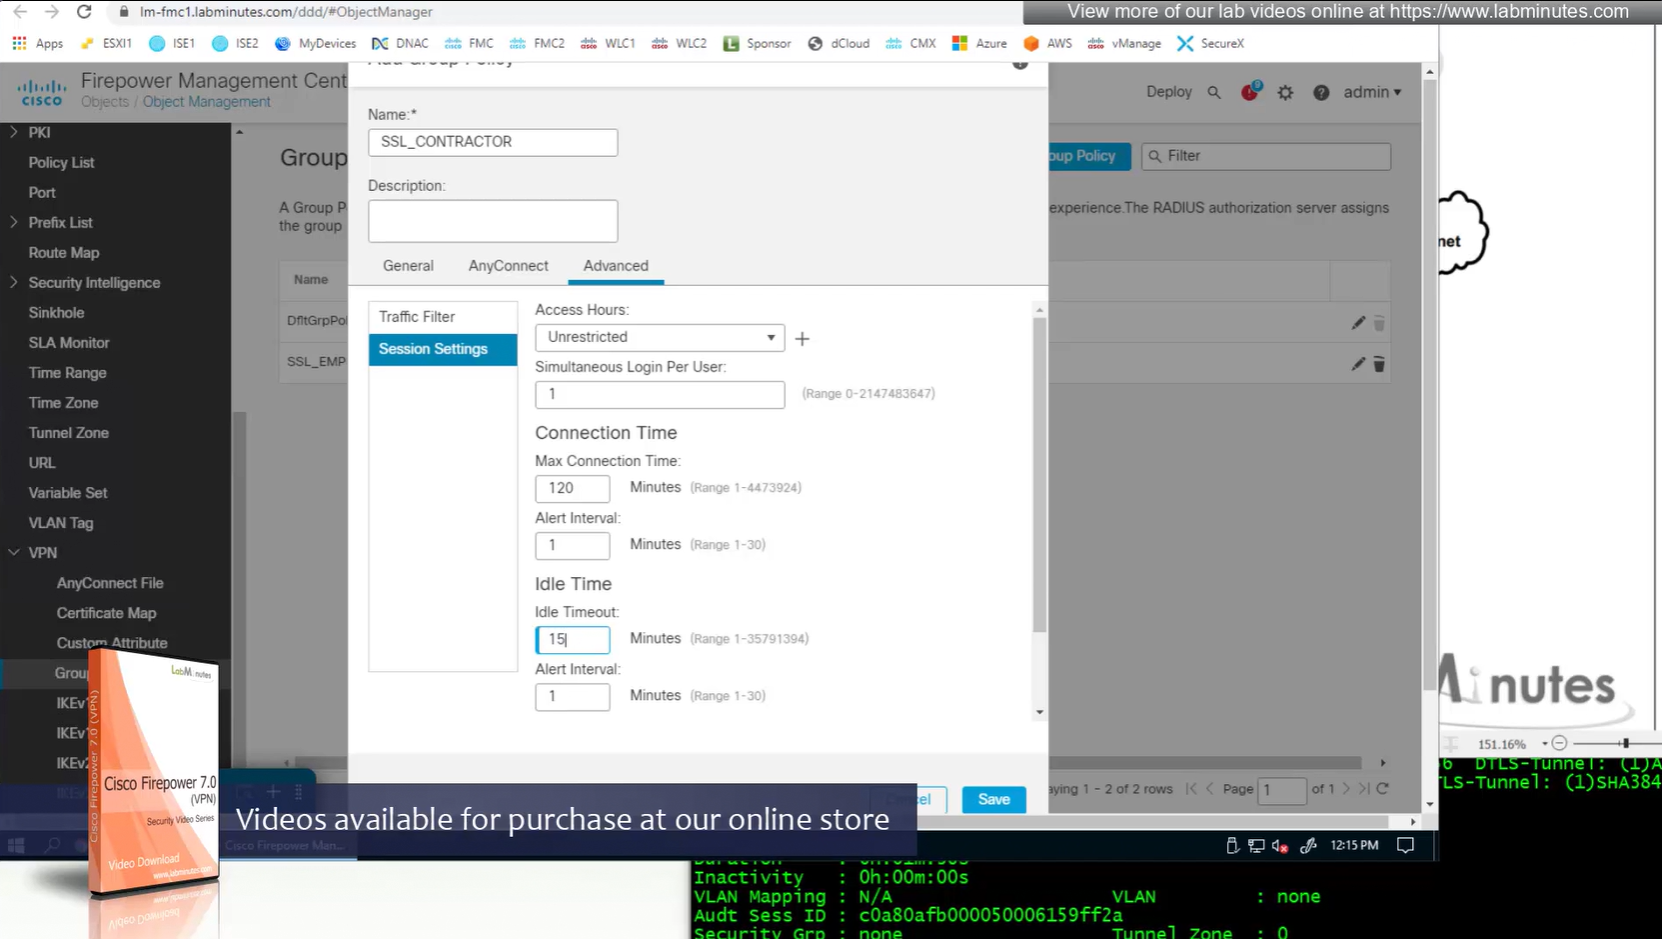Open the Access Hours dropdown
This screenshot has width=1662, height=939.
[659, 337]
